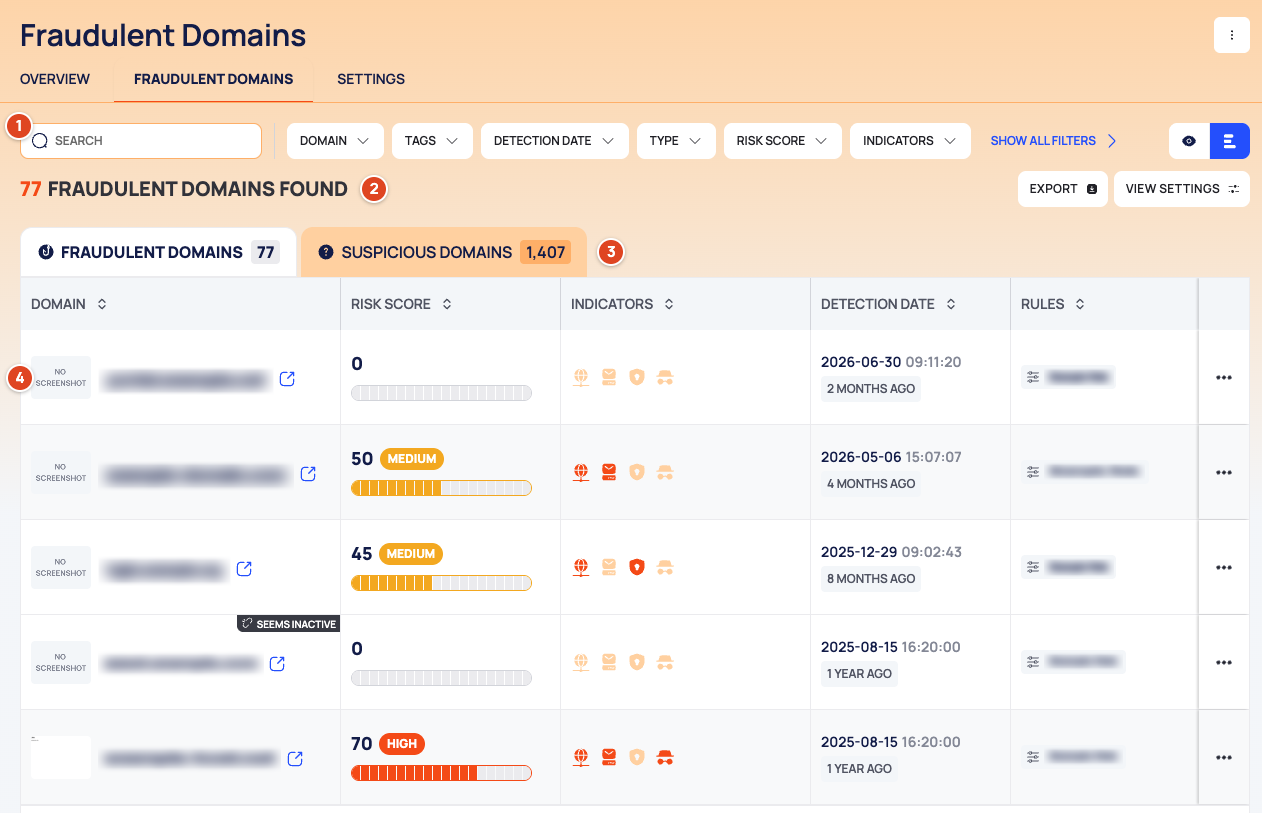Click spy indicator icon in 2026-06-30 row
This screenshot has width=1262, height=813.
click(665, 377)
